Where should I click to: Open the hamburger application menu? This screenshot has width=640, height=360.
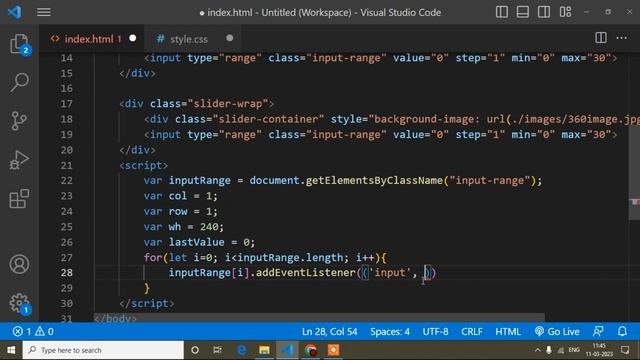pyautogui.click(x=44, y=12)
